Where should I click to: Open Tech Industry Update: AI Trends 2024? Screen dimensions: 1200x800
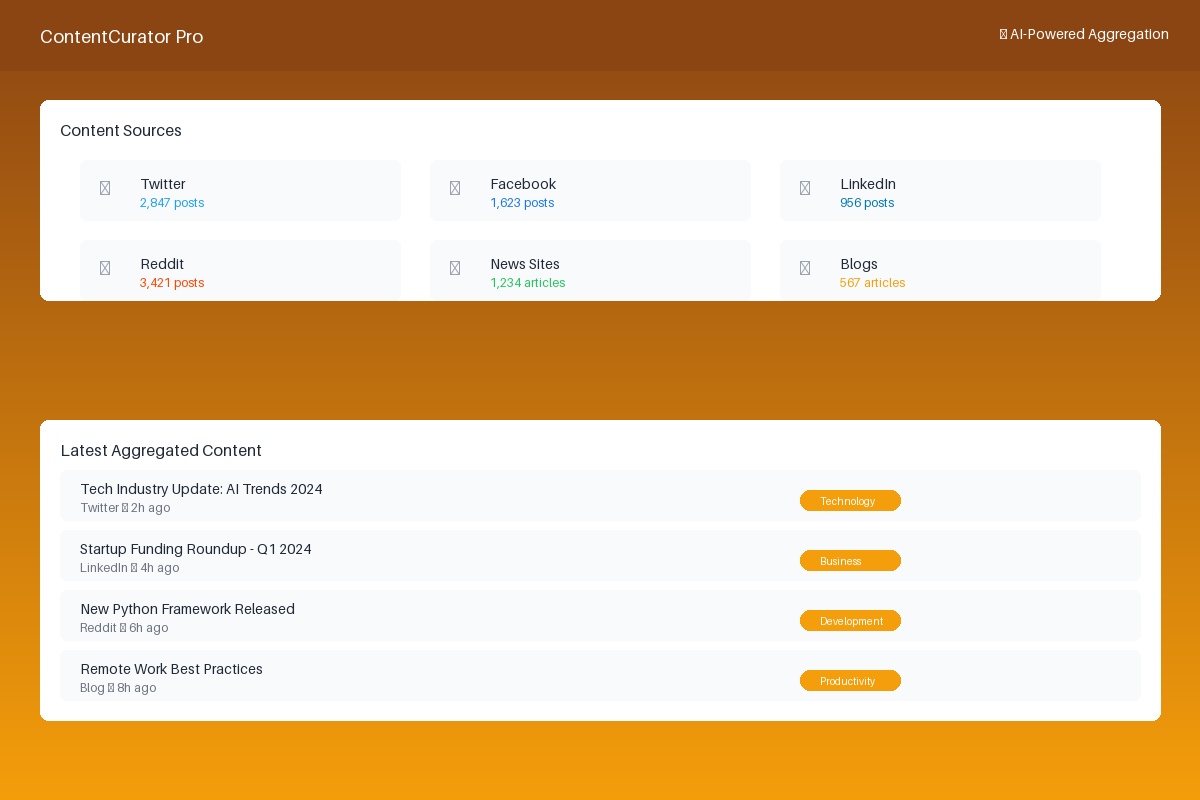(x=202, y=489)
